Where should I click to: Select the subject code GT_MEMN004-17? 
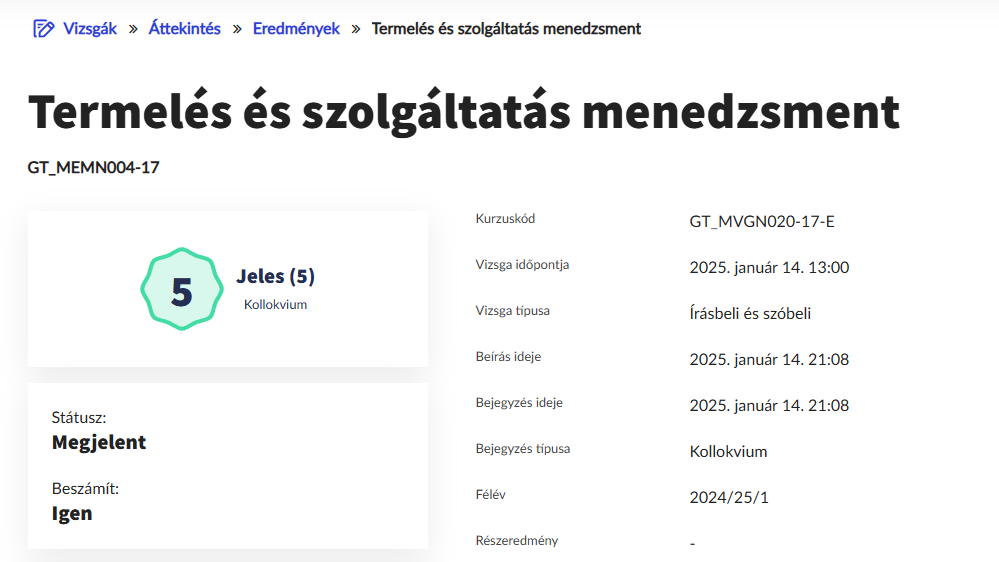94,167
